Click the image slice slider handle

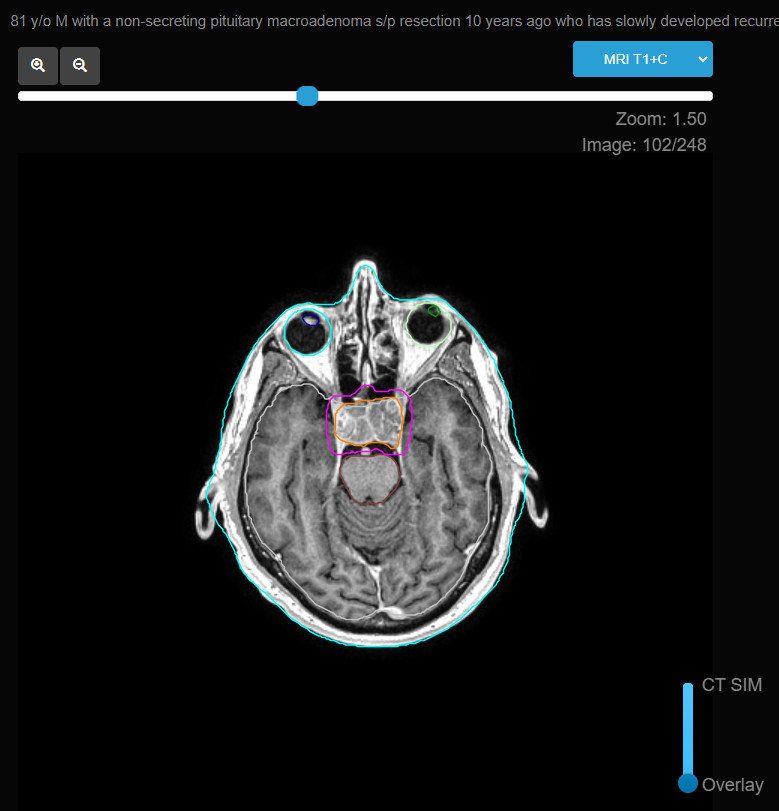[307, 96]
